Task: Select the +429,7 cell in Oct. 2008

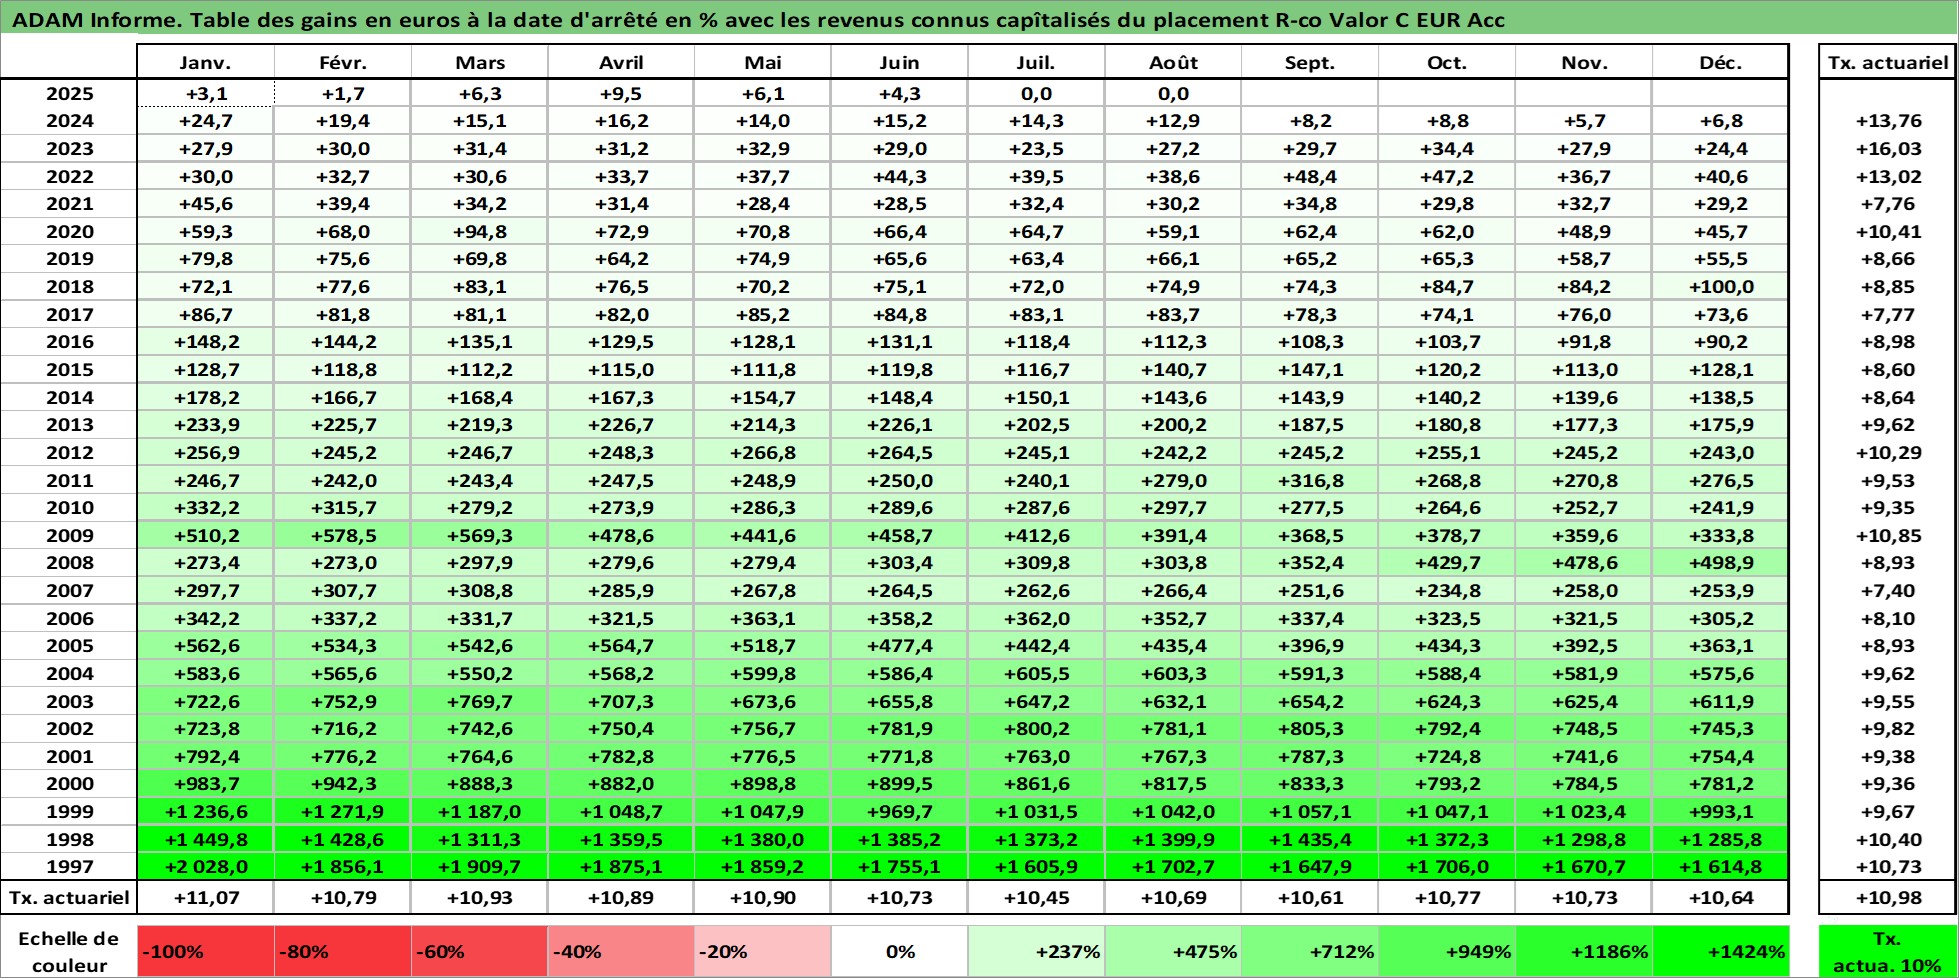Action: (x=1447, y=563)
